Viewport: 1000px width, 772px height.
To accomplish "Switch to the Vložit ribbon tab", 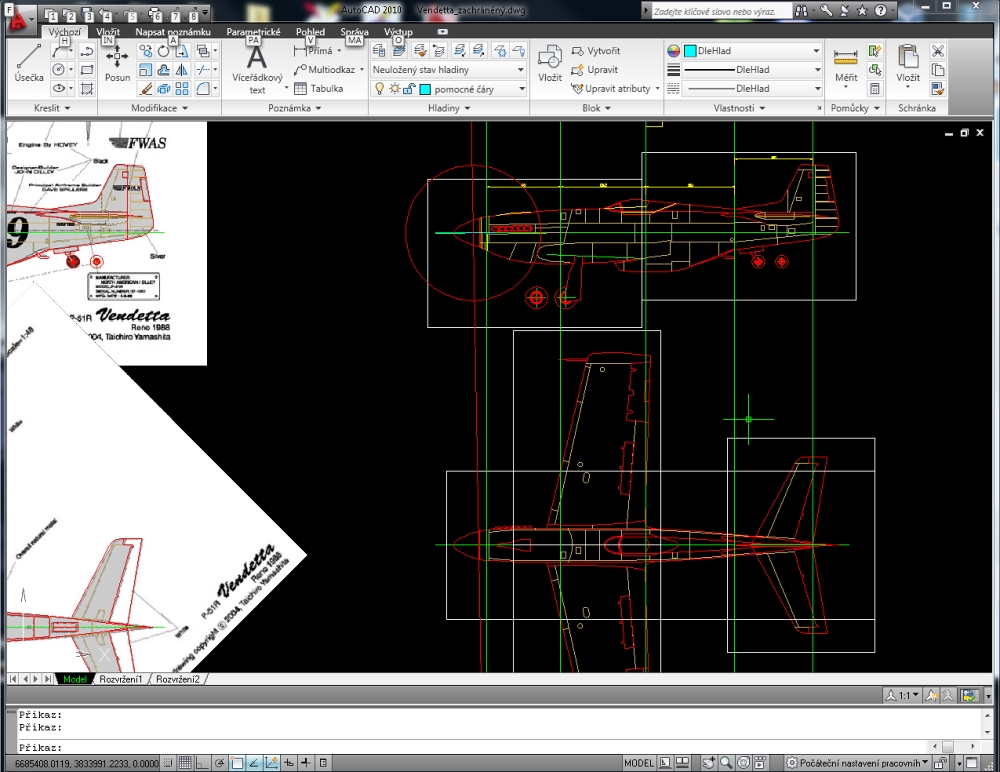I will click(108, 31).
